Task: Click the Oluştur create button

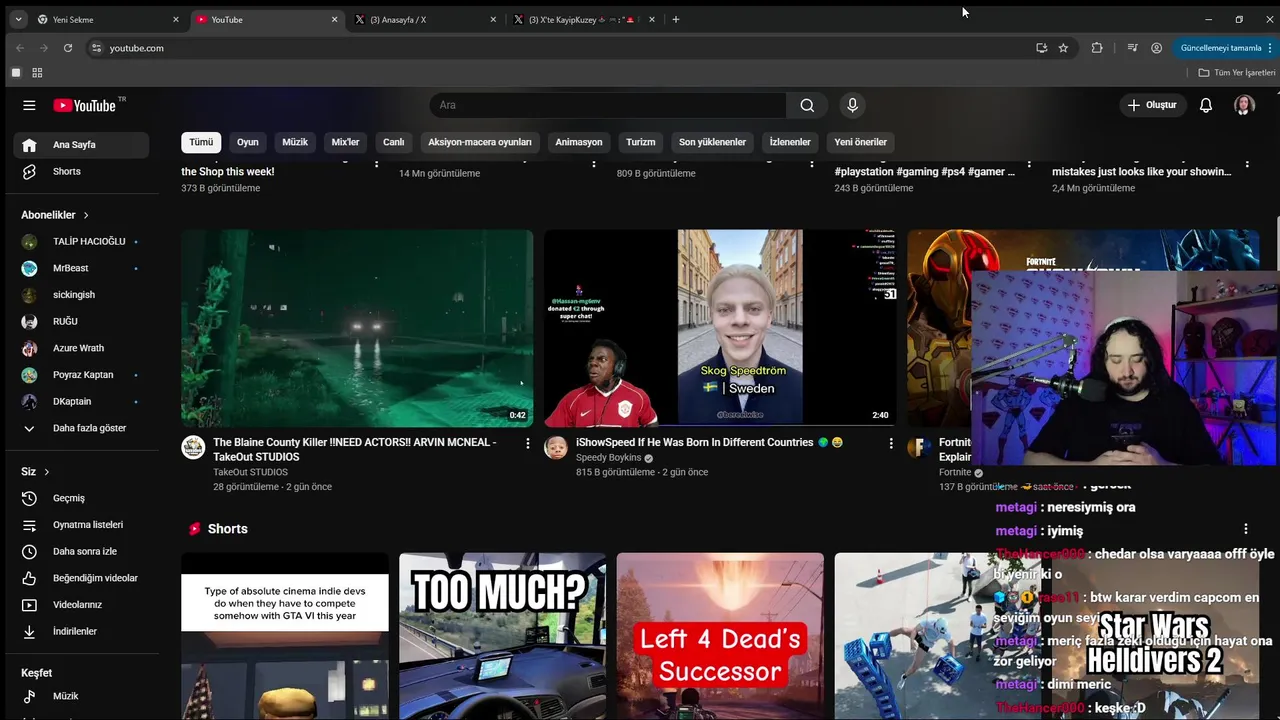Action: click(1152, 105)
